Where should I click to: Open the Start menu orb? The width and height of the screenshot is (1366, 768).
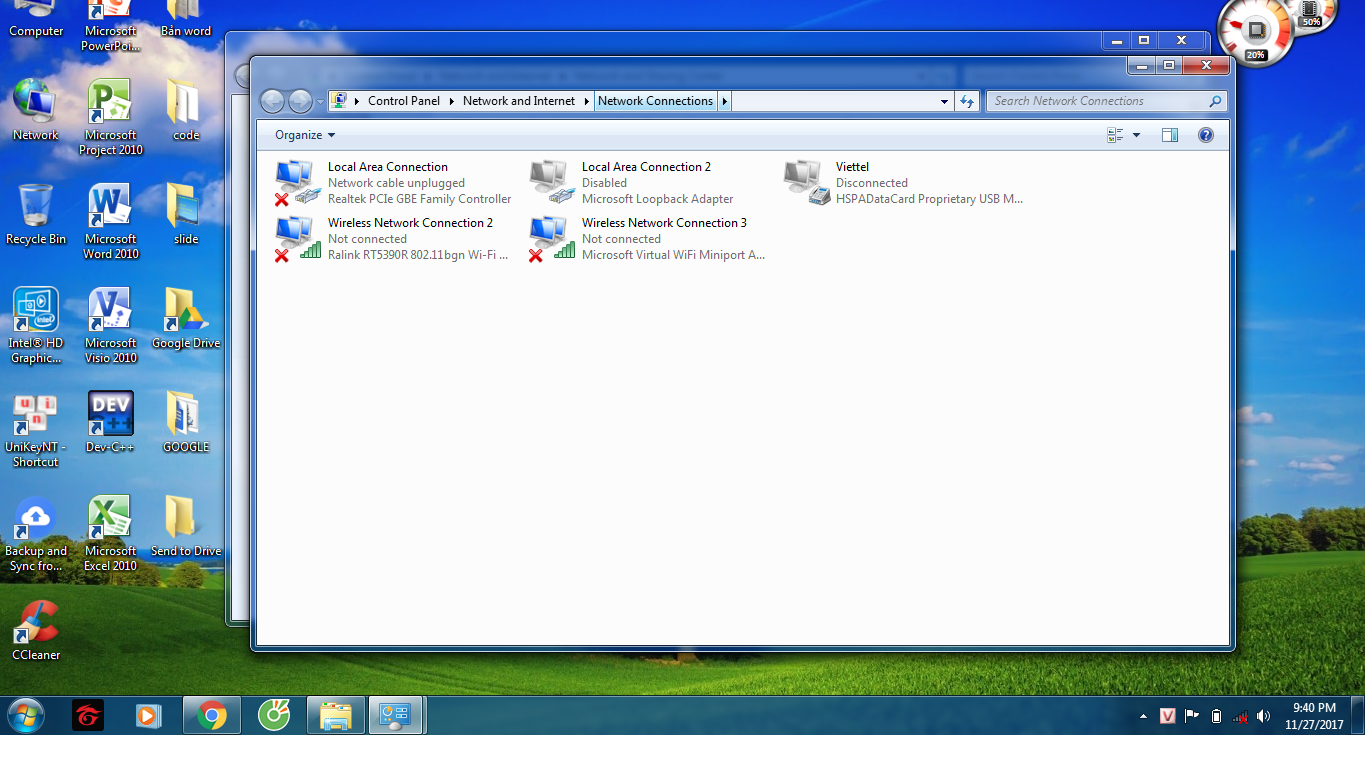[25, 715]
